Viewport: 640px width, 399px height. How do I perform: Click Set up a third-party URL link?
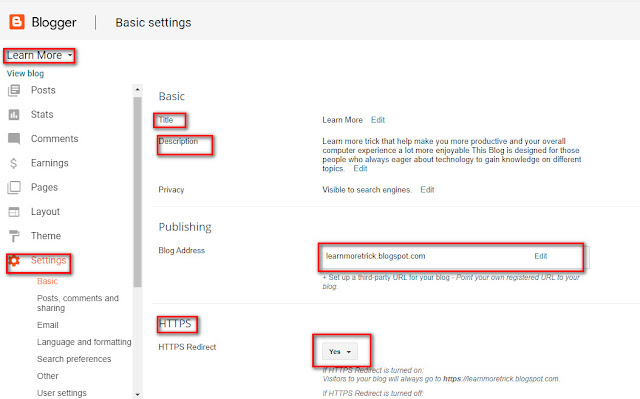pos(386,277)
